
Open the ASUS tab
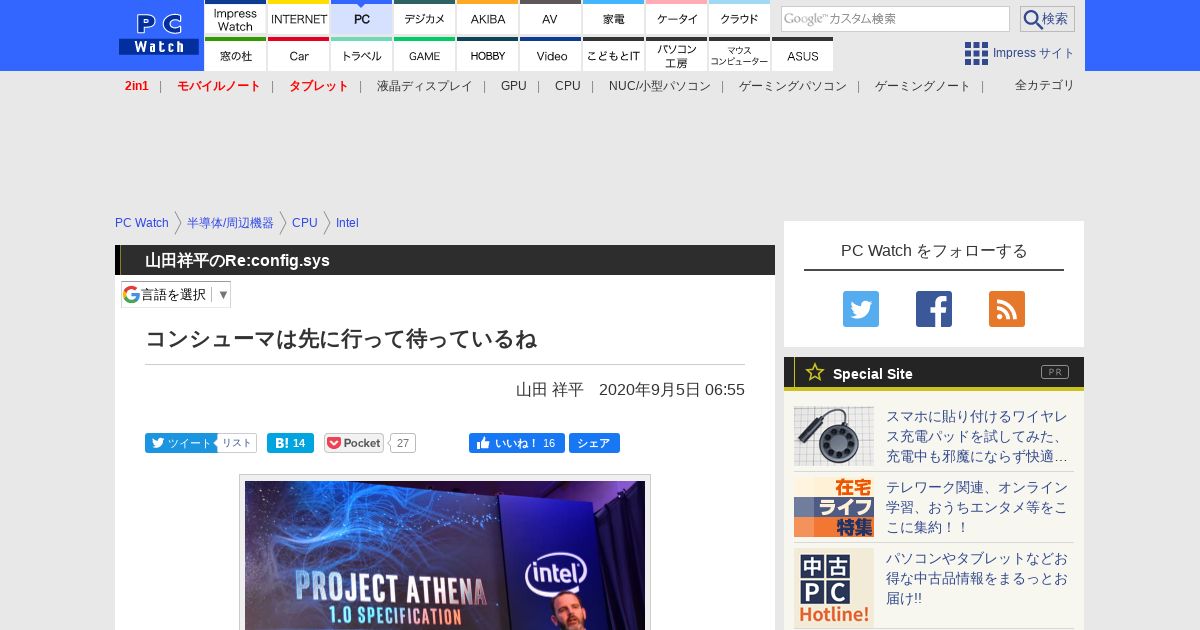pyautogui.click(x=802, y=55)
